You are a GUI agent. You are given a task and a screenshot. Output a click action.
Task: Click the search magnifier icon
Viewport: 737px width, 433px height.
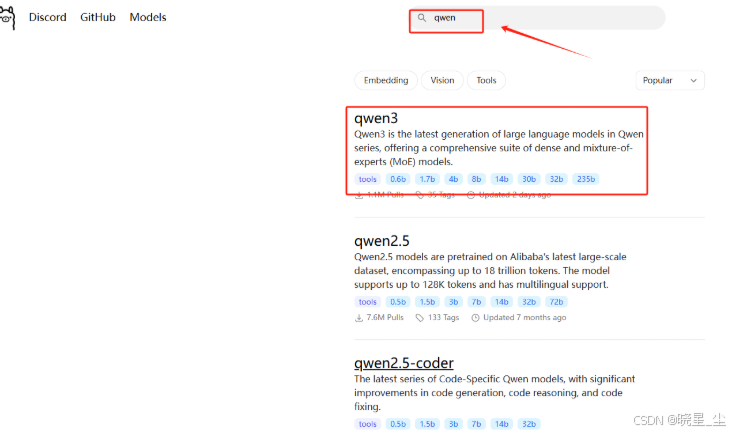tap(422, 17)
